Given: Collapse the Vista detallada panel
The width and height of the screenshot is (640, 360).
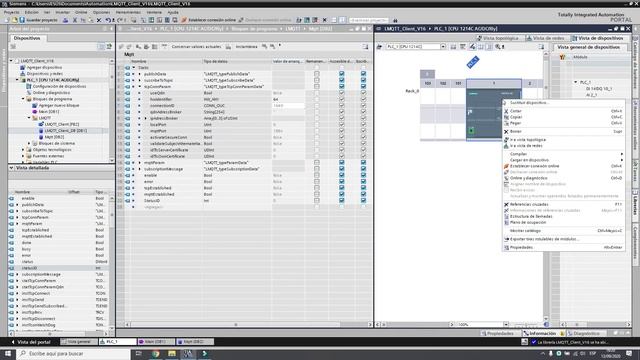Looking at the screenshot, I should [11, 168].
